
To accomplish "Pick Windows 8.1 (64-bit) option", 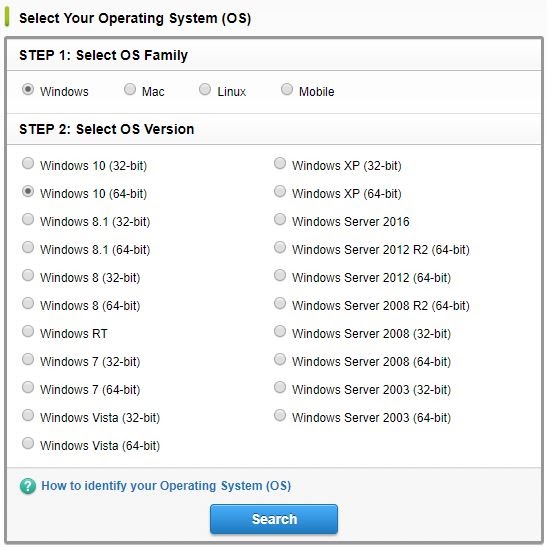I will tap(28, 247).
